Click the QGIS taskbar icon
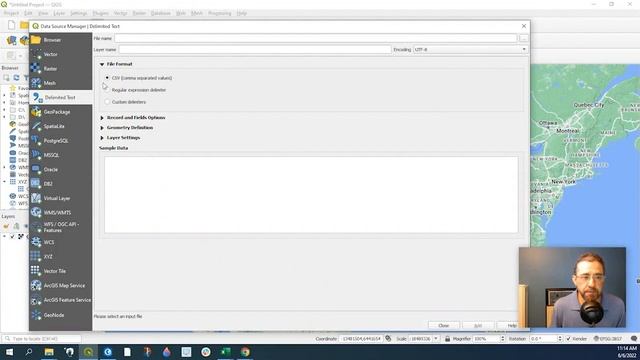Screen dimensions: 640x360 point(88,352)
